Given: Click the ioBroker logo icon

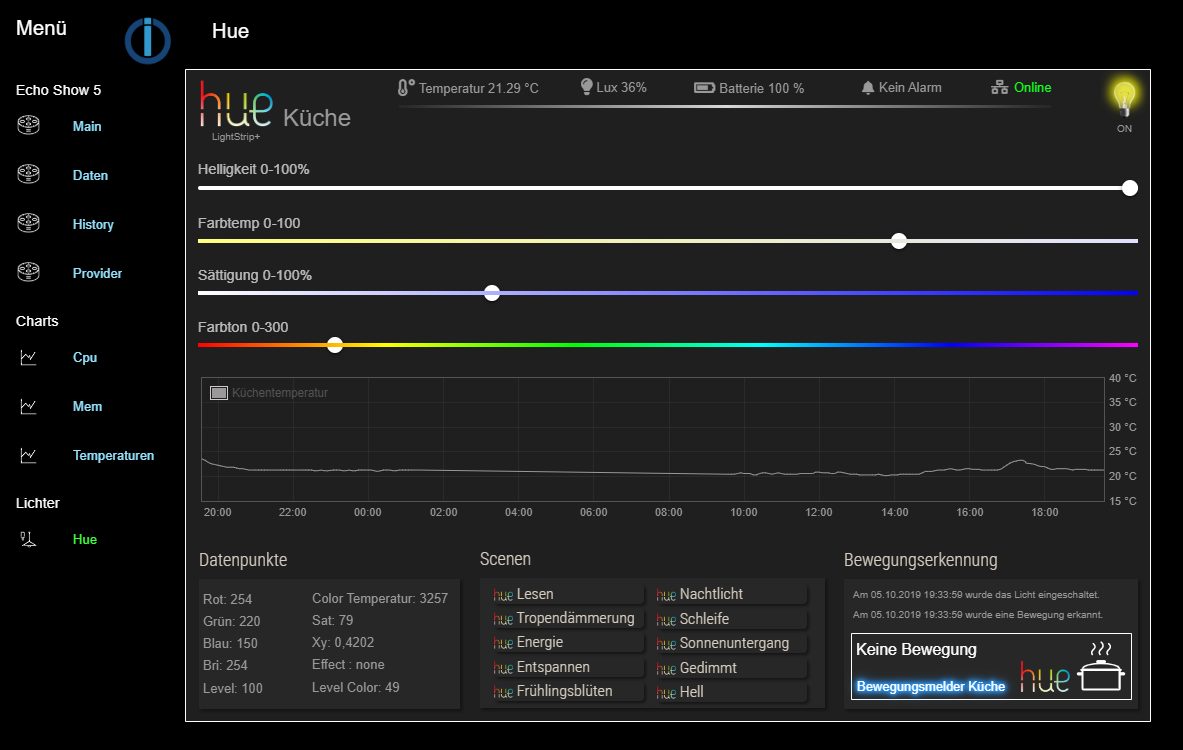Looking at the screenshot, I should tap(148, 41).
